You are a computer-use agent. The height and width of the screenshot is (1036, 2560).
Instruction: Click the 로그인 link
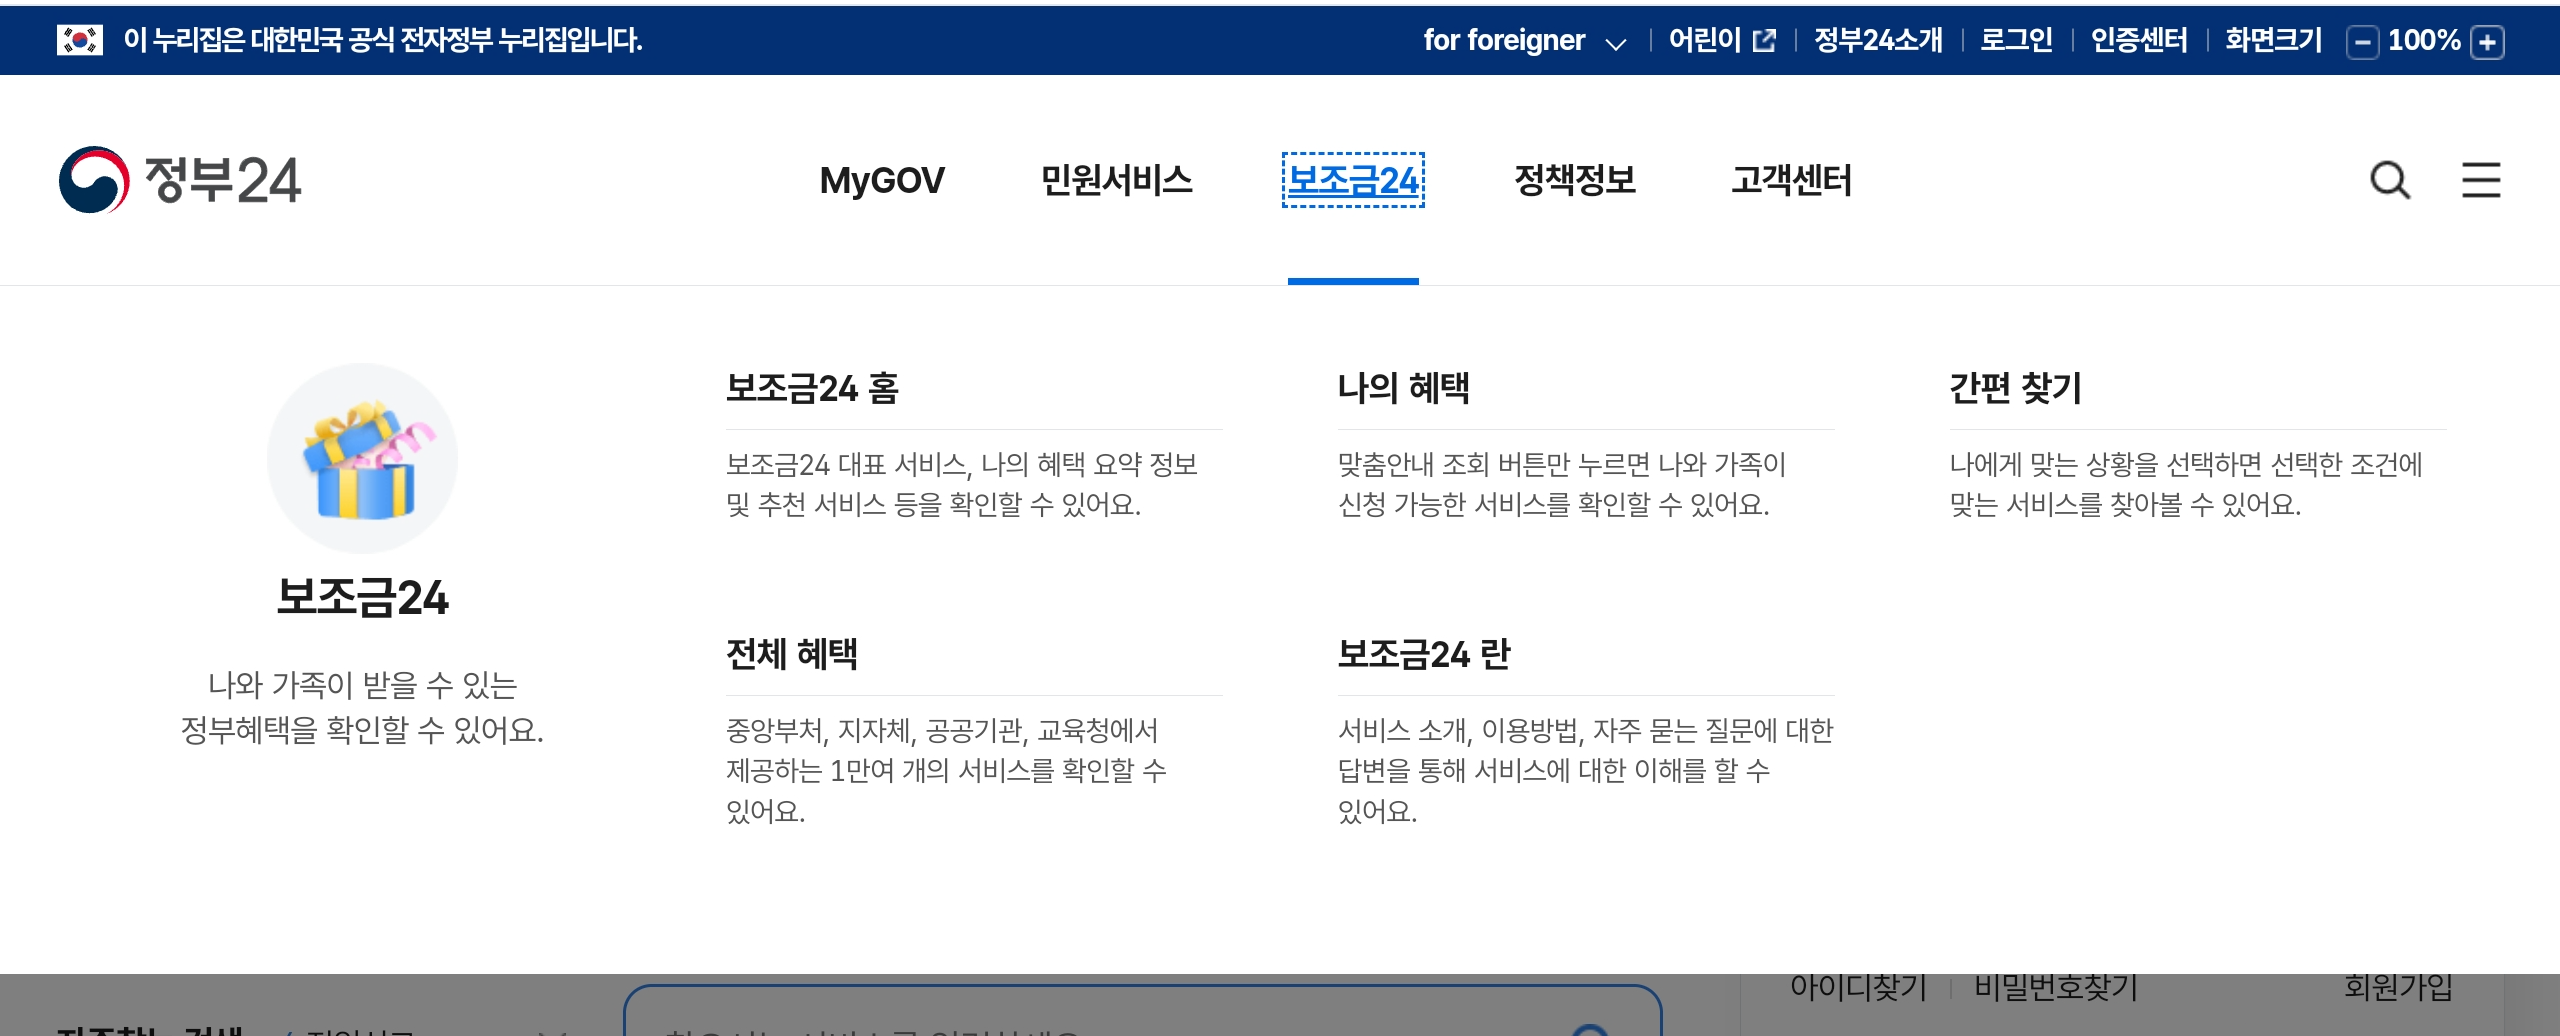2016,40
